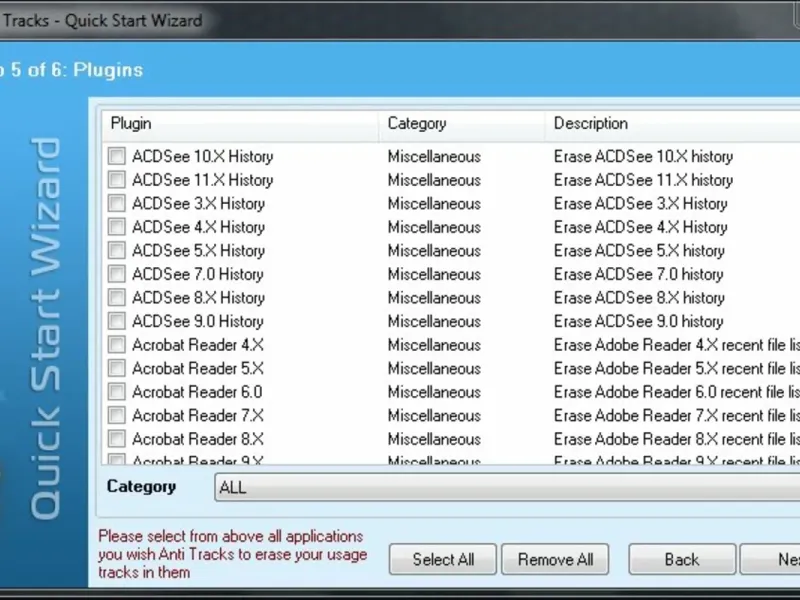Enable the ACDSee 9.0 History checkbox
Image resolution: width=800 pixels, height=600 pixels.
(x=117, y=321)
